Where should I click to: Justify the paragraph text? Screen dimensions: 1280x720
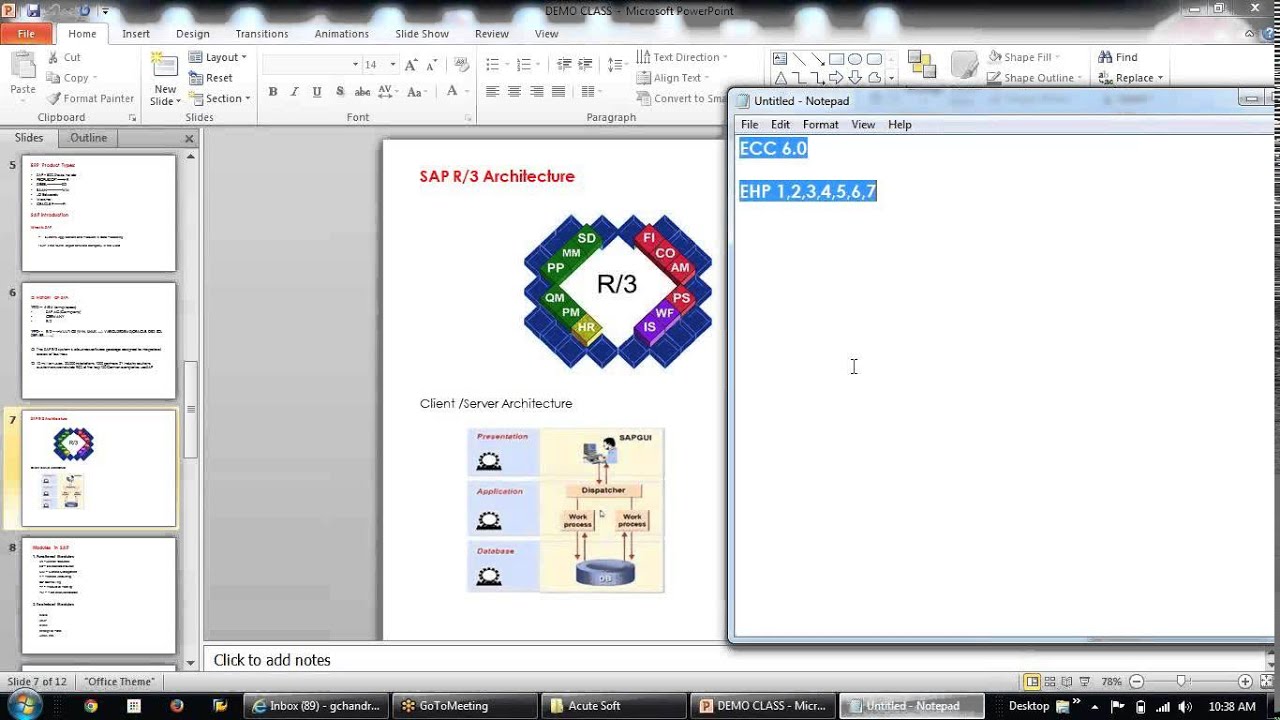[x=559, y=91]
